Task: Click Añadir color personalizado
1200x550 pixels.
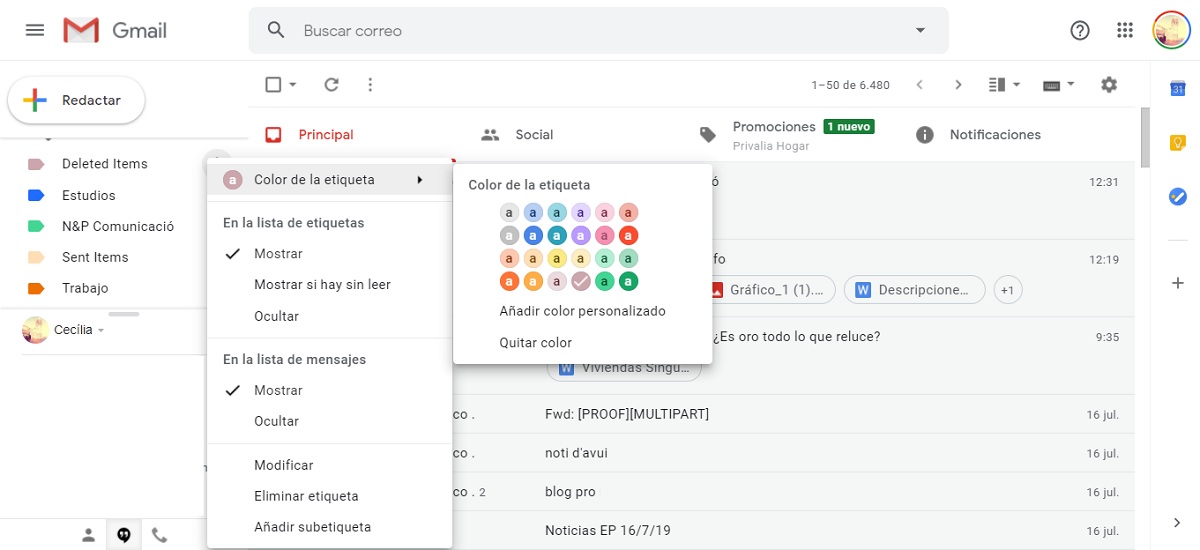Action: pyautogui.click(x=583, y=311)
